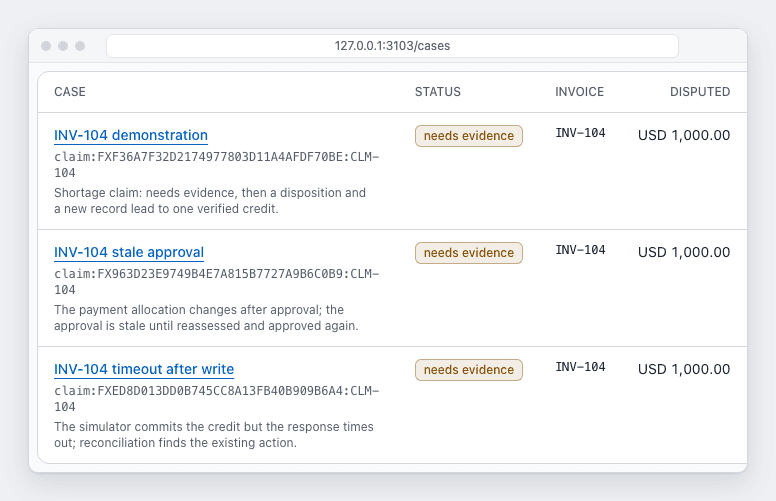Screen dimensions: 776x501
Task: Click the needs evidence badge for stale approval
Action: [x=469, y=252]
